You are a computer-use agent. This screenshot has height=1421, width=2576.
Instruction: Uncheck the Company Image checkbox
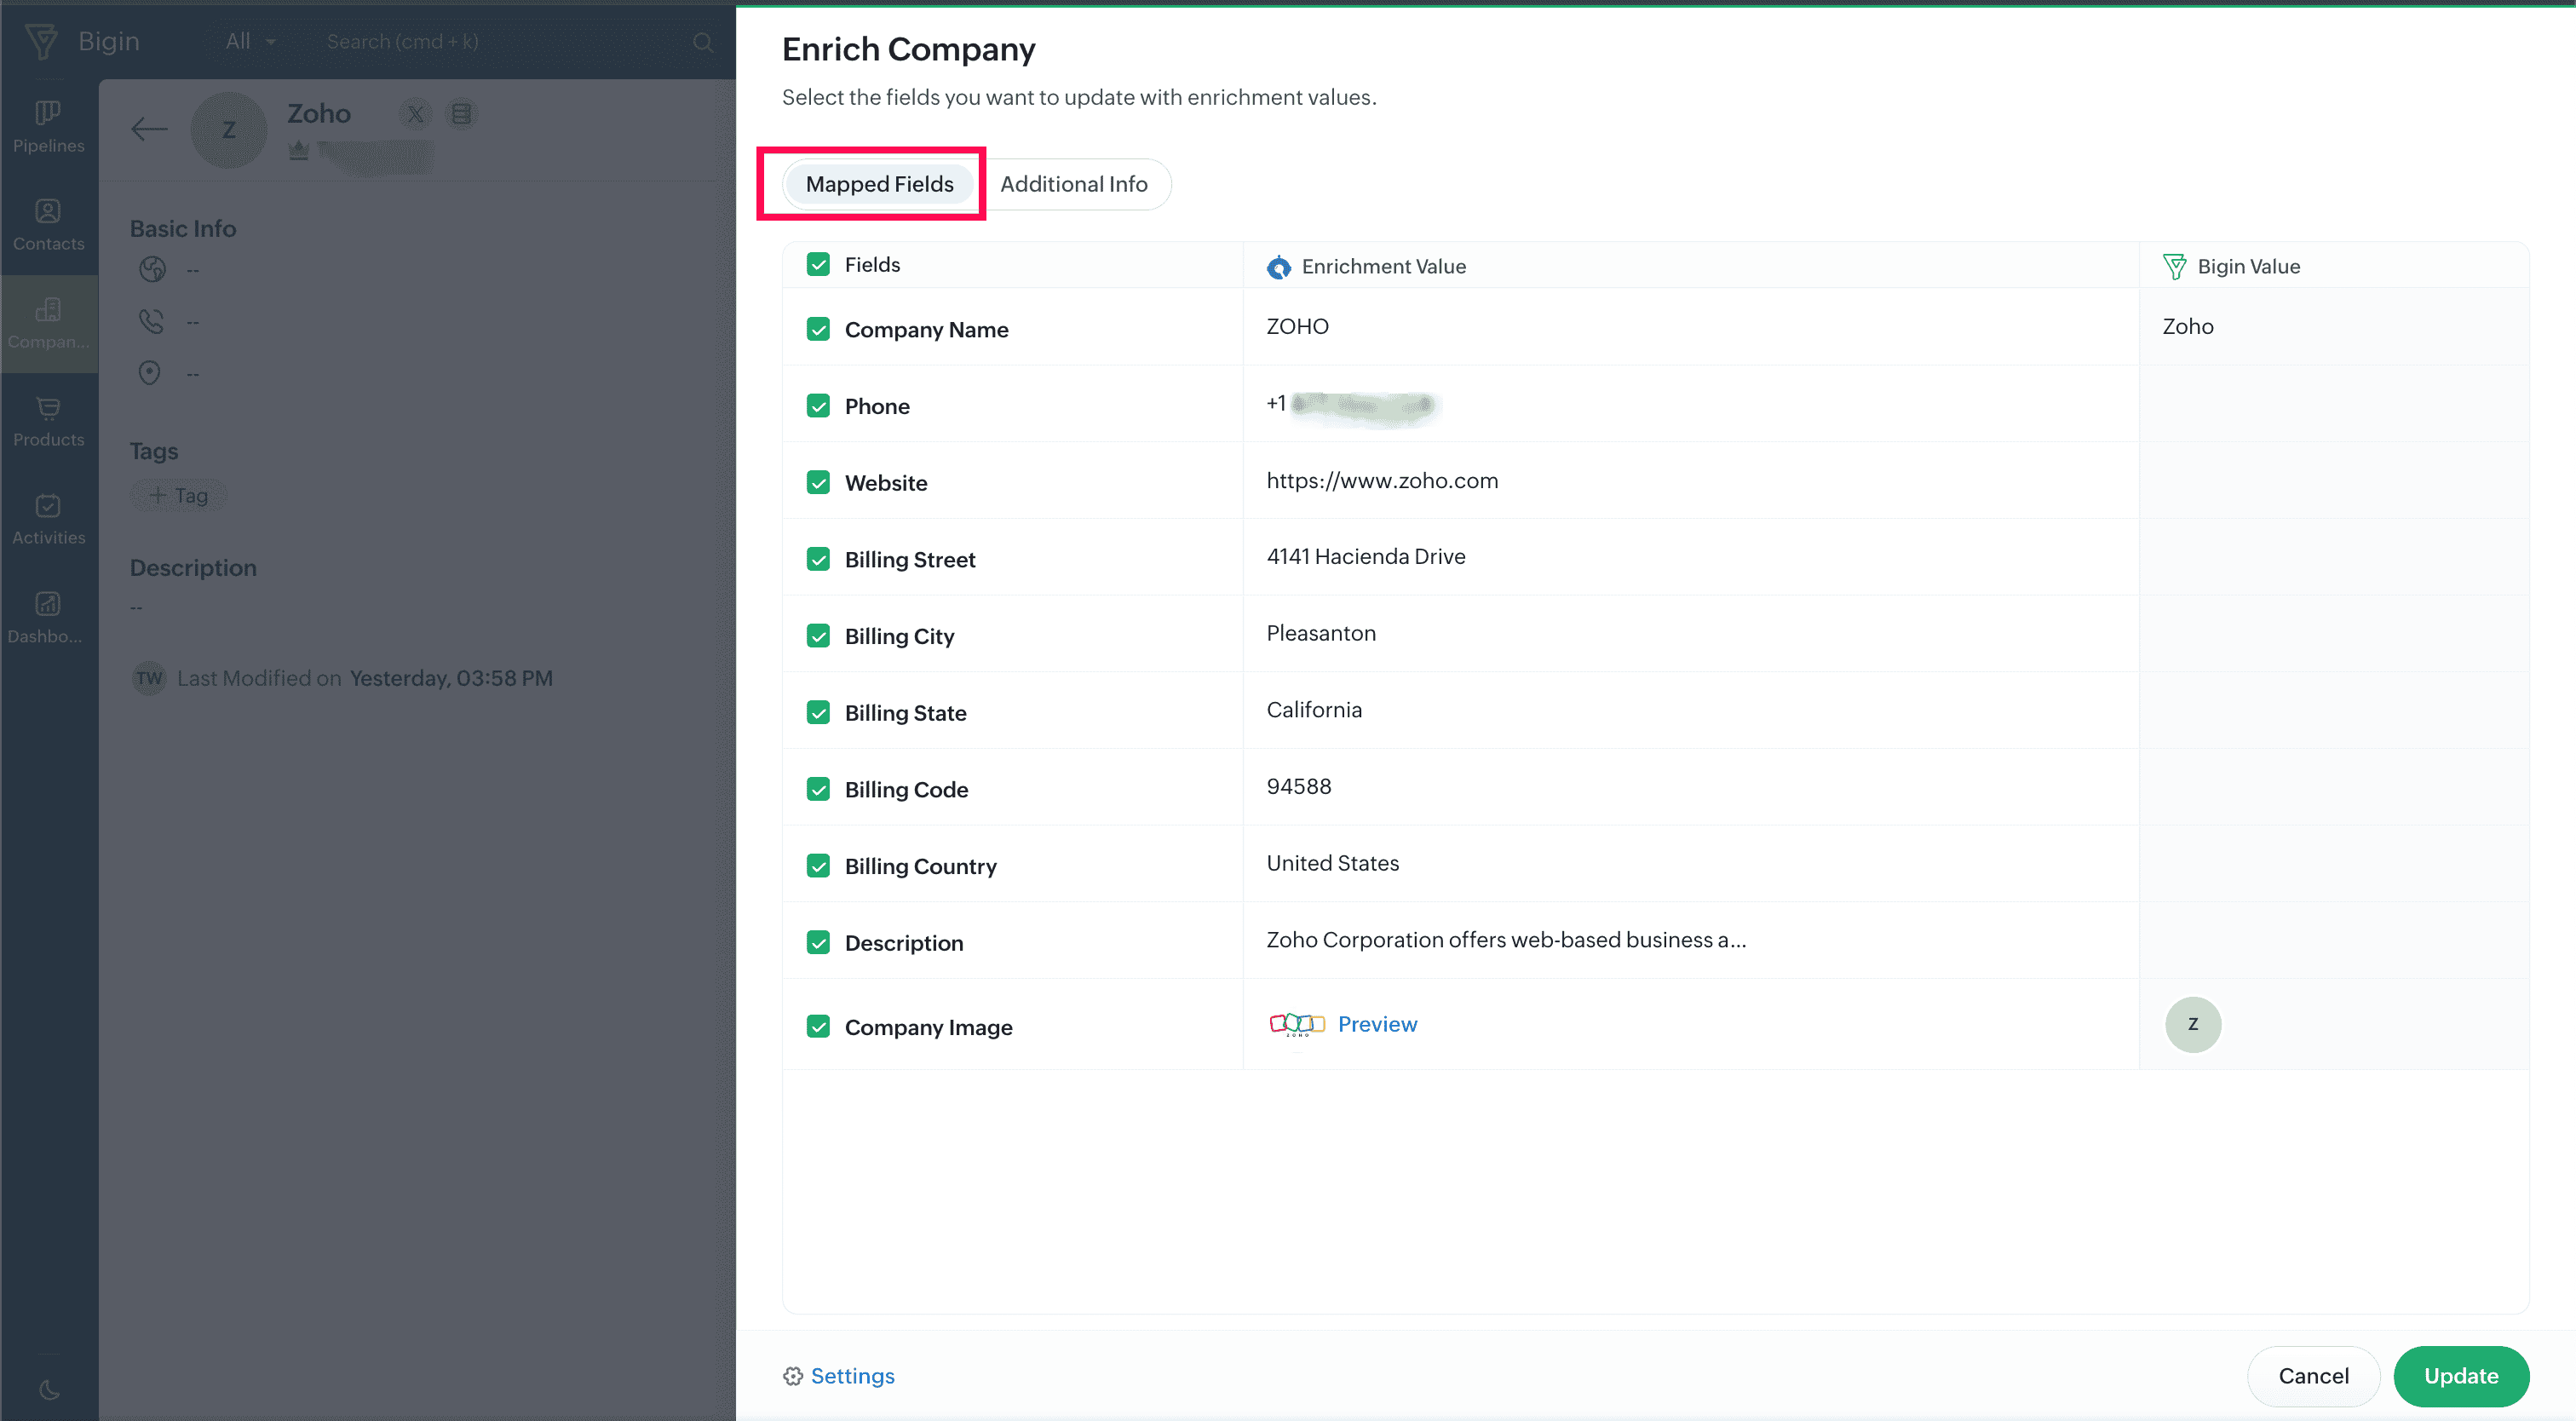tap(818, 1027)
